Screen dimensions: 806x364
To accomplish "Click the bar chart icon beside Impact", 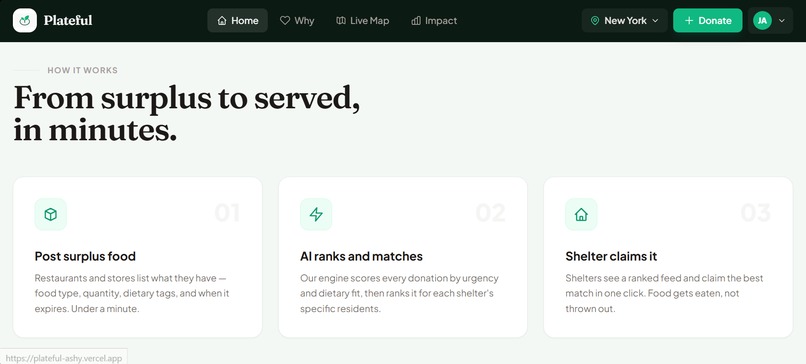I will point(416,21).
